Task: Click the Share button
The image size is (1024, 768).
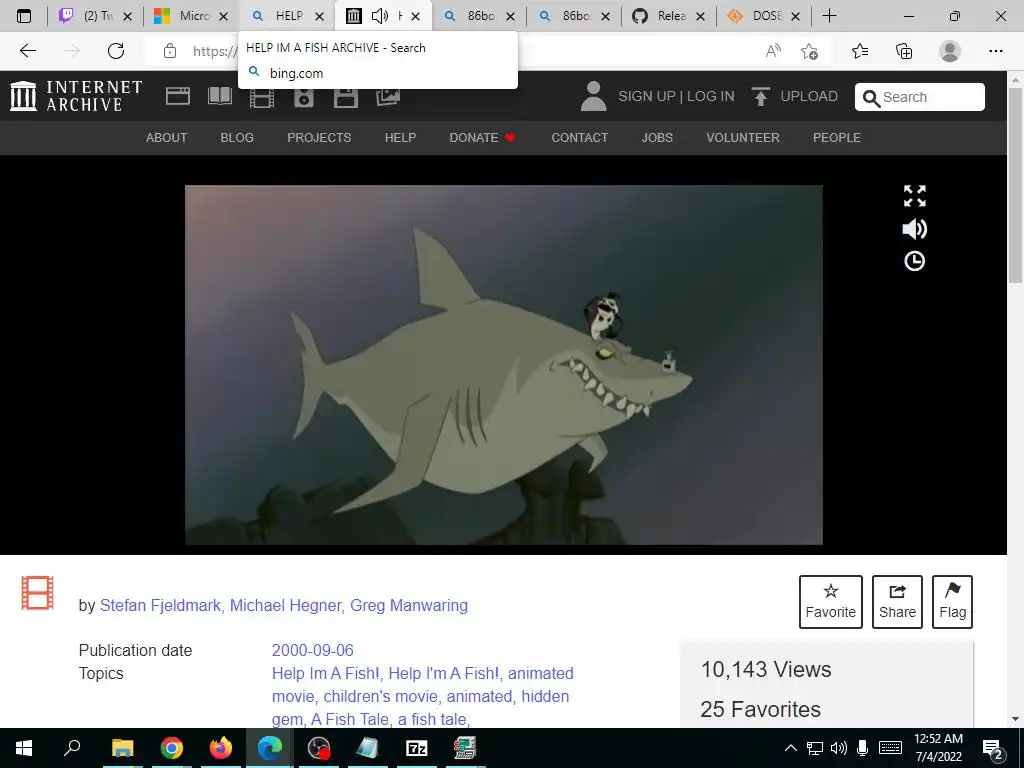Action: (897, 601)
